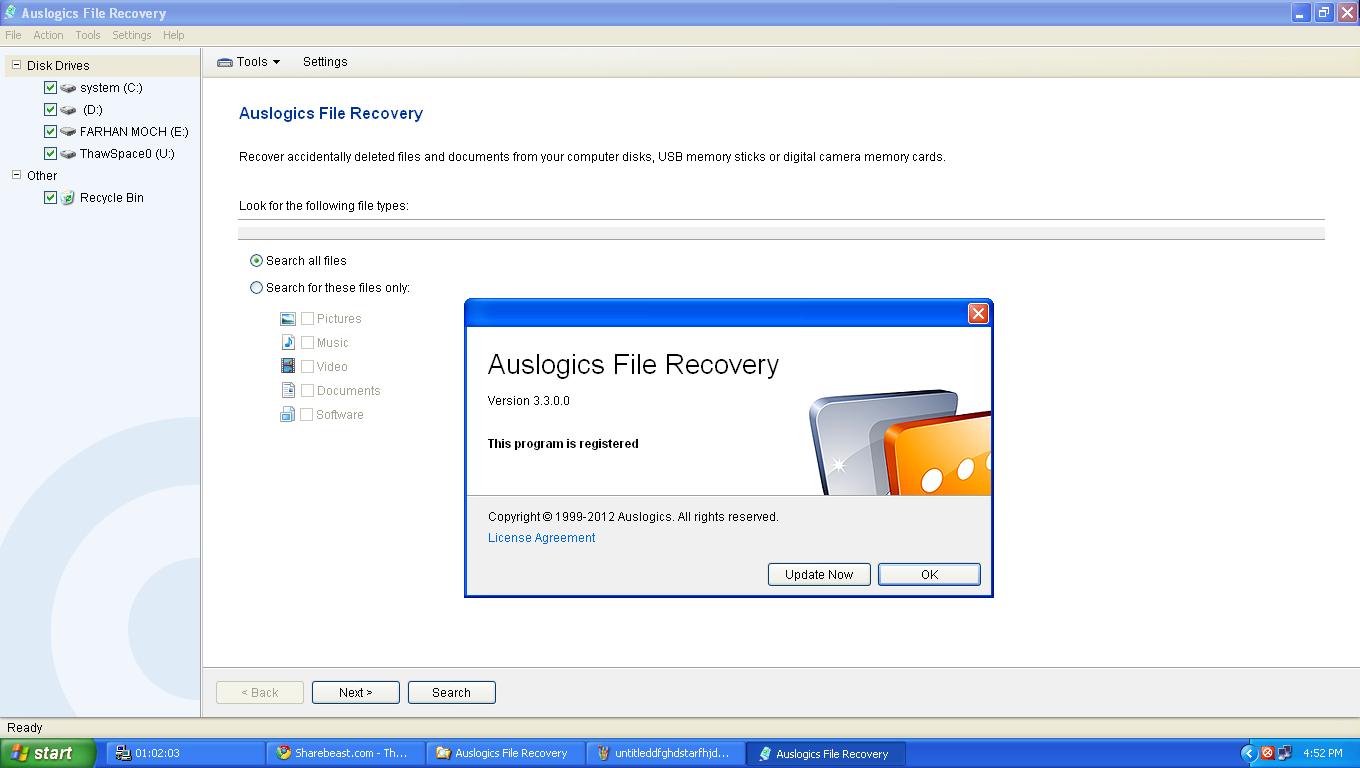Click the disabled < Back button
The image size is (1360, 768).
[x=260, y=692]
